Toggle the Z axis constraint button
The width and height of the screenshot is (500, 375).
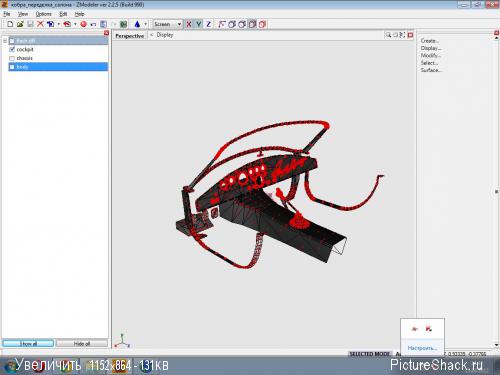click(x=209, y=24)
